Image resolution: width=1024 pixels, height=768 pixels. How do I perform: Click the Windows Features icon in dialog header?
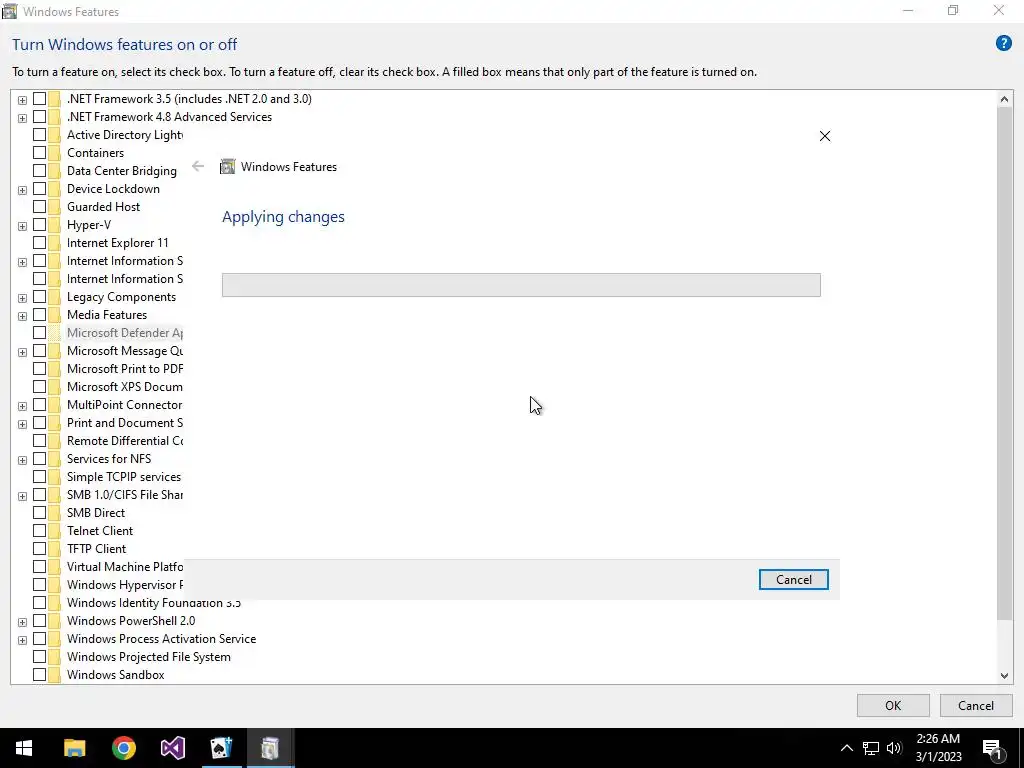coord(227,167)
